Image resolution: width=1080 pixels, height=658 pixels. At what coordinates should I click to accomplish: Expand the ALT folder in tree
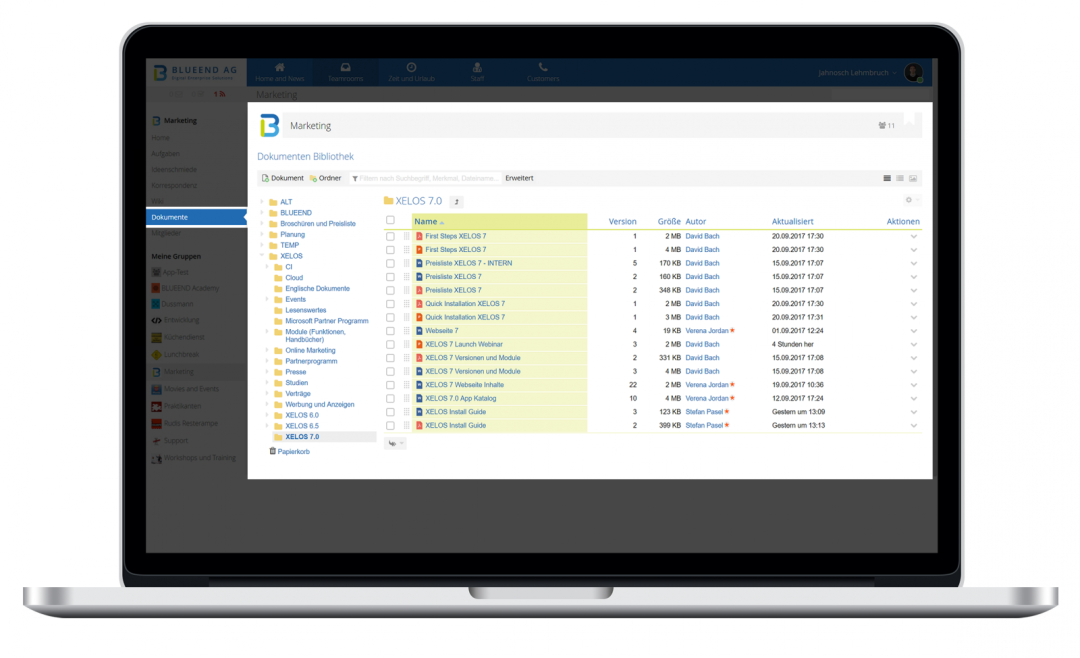(x=262, y=202)
